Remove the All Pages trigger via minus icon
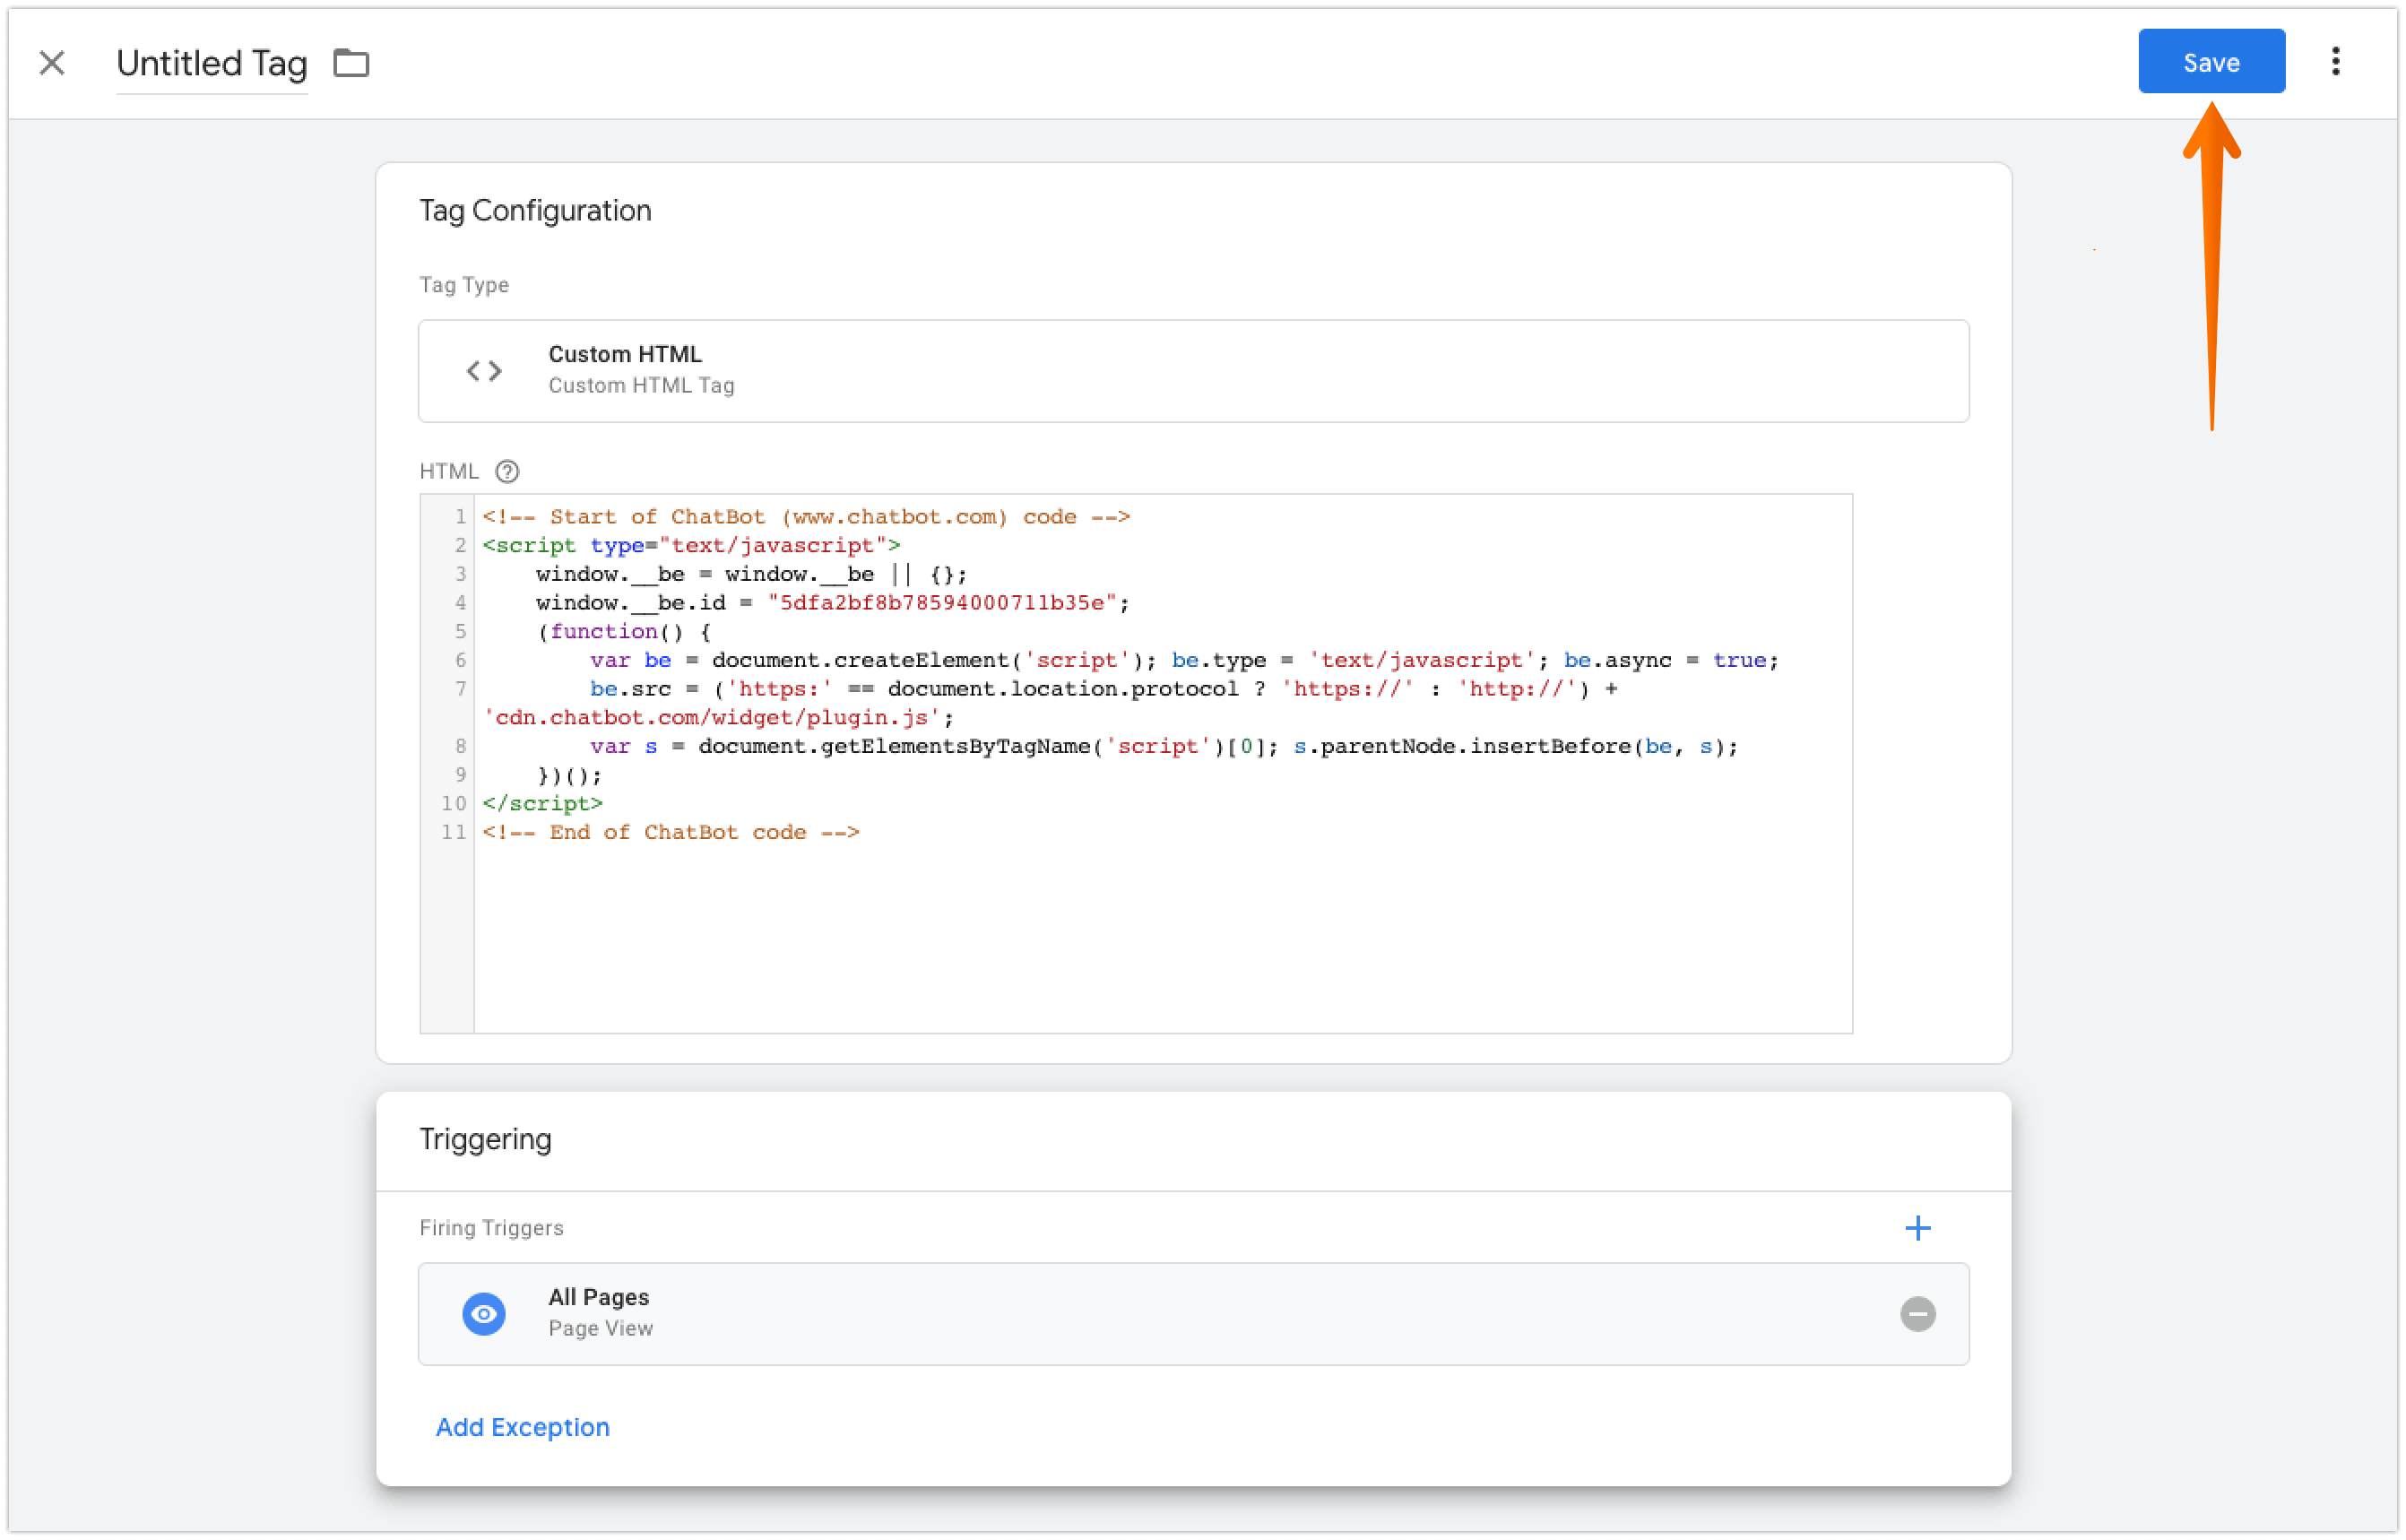 (1917, 1313)
